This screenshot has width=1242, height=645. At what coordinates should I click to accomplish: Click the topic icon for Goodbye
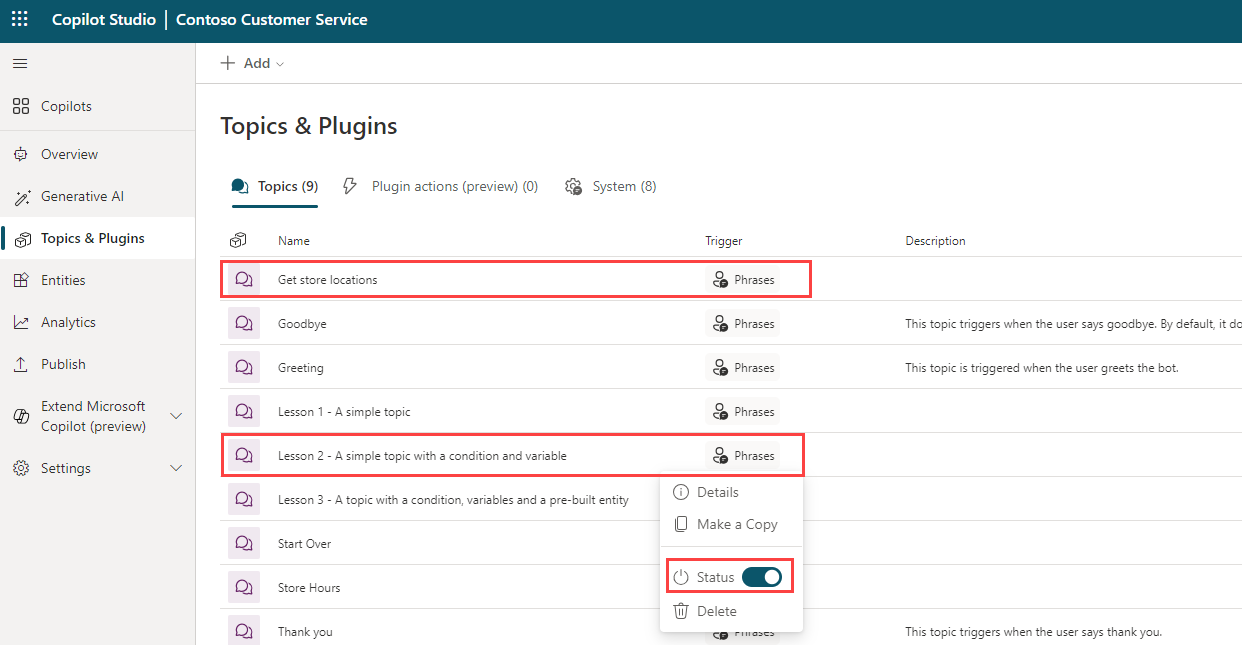pos(244,324)
